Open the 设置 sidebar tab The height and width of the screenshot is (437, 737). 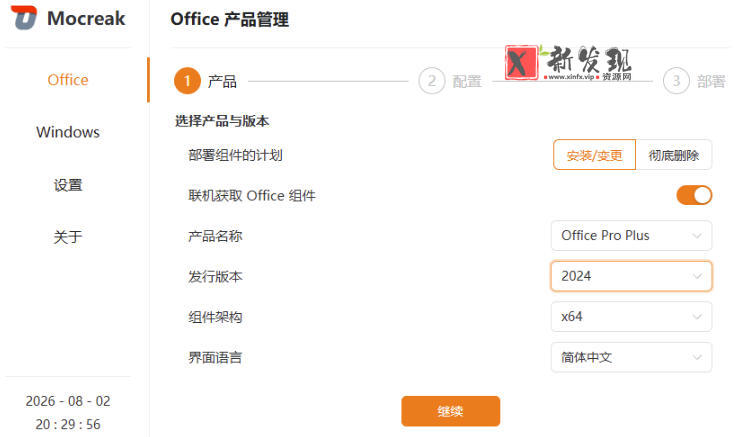click(68, 185)
